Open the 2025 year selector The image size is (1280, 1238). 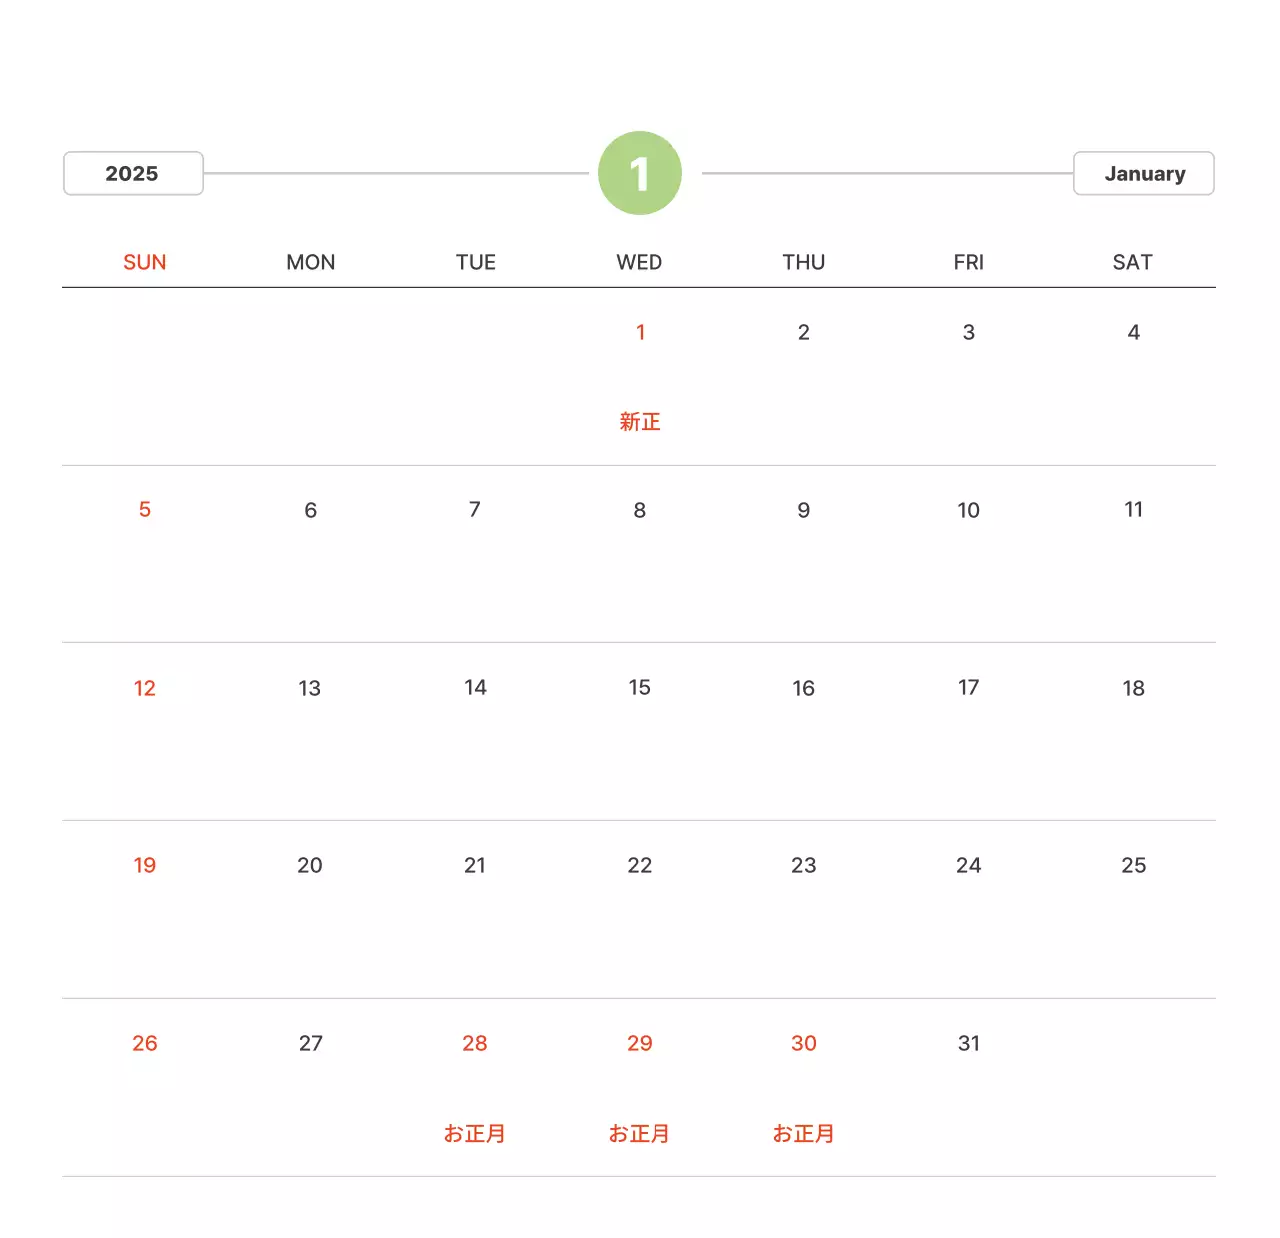pyautogui.click(x=133, y=174)
